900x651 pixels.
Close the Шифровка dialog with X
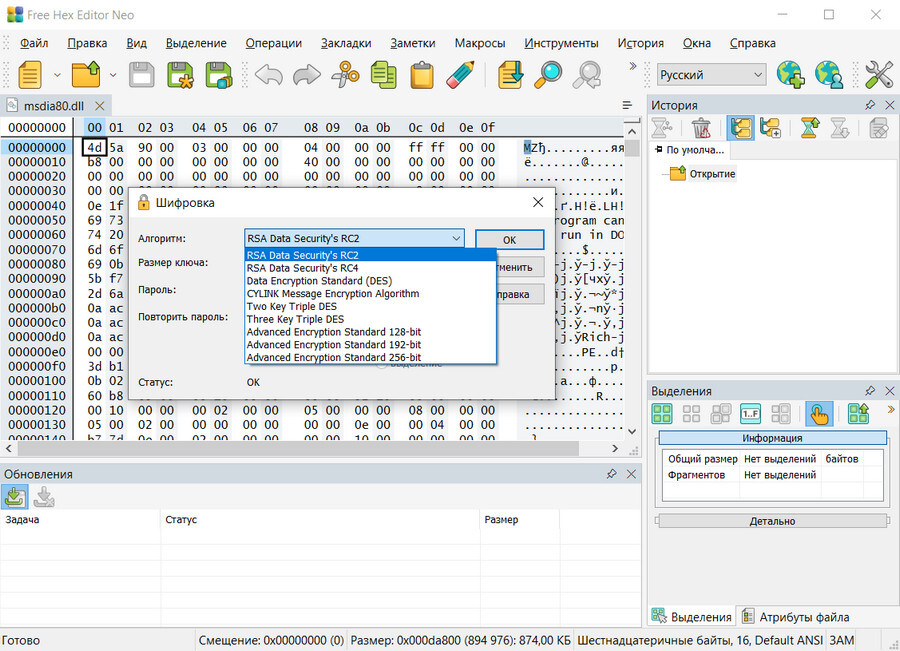pos(538,202)
